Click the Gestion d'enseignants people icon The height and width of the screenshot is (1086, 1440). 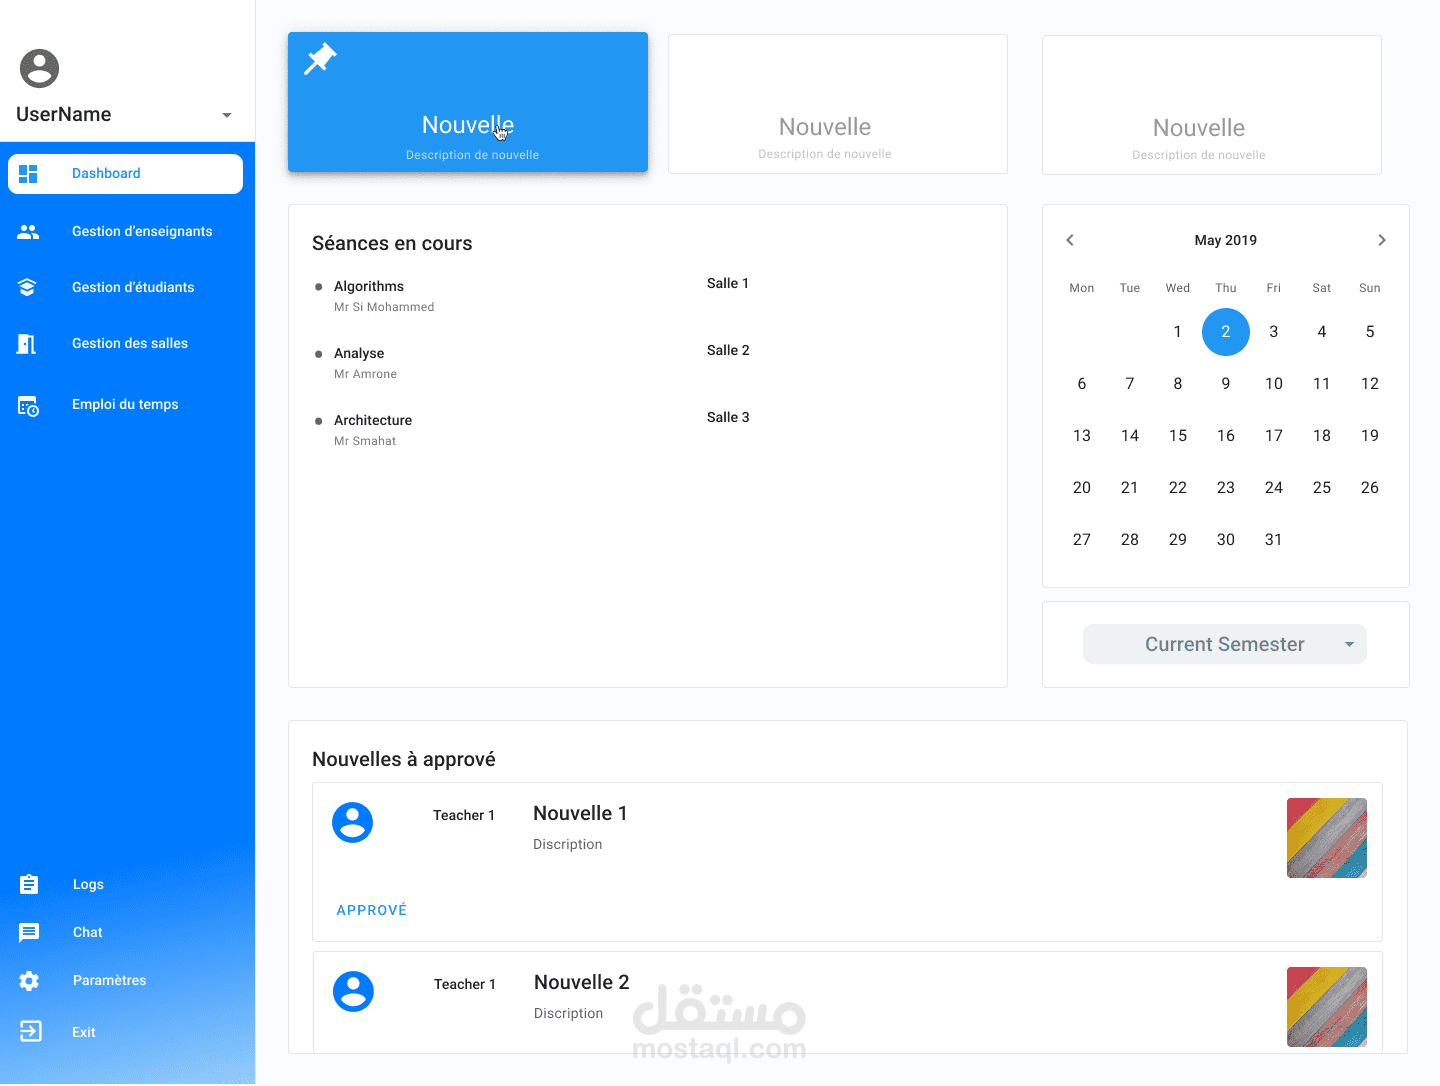coord(28,232)
